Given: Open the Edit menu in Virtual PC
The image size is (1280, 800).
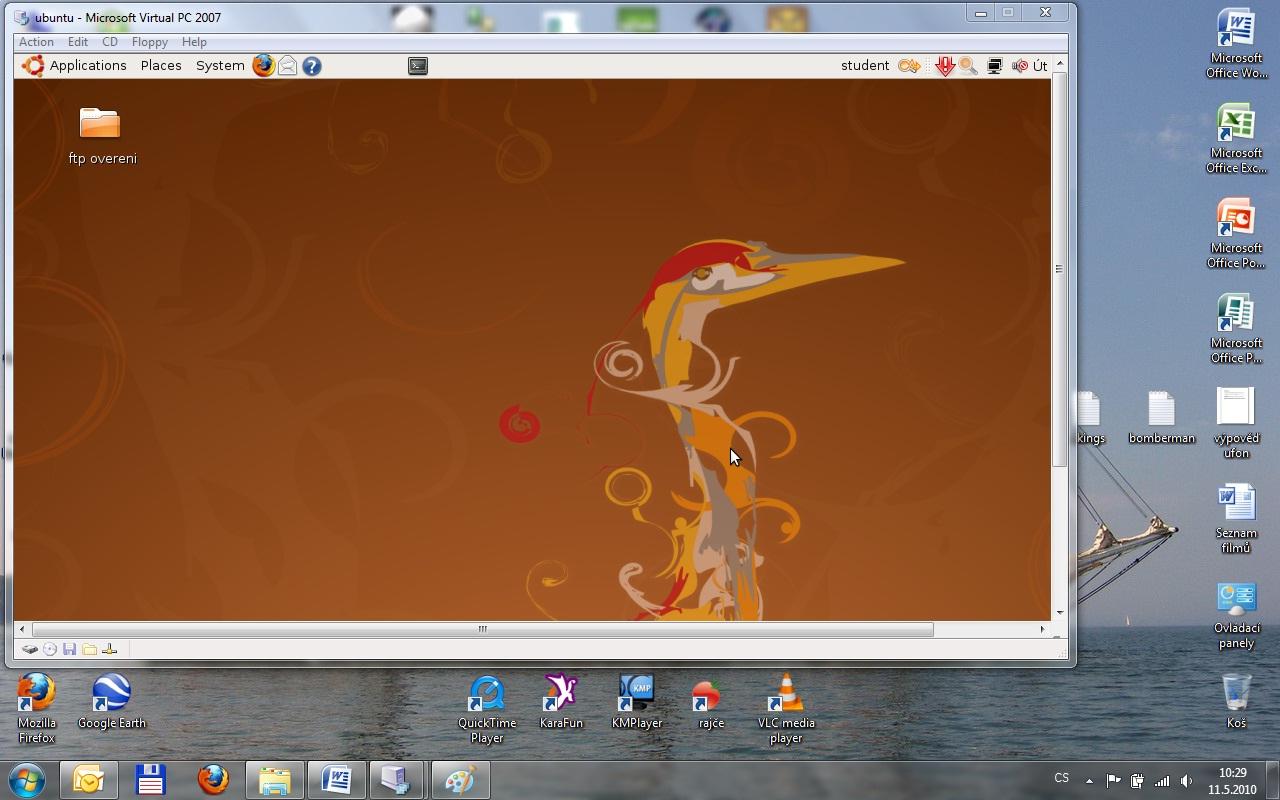Looking at the screenshot, I should point(78,42).
